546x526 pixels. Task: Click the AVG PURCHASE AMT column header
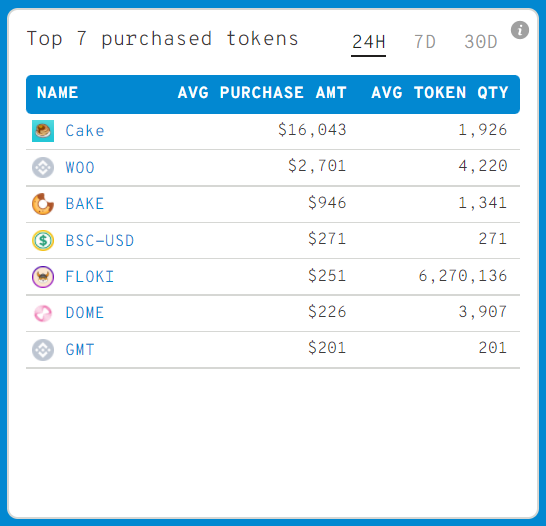click(262, 93)
